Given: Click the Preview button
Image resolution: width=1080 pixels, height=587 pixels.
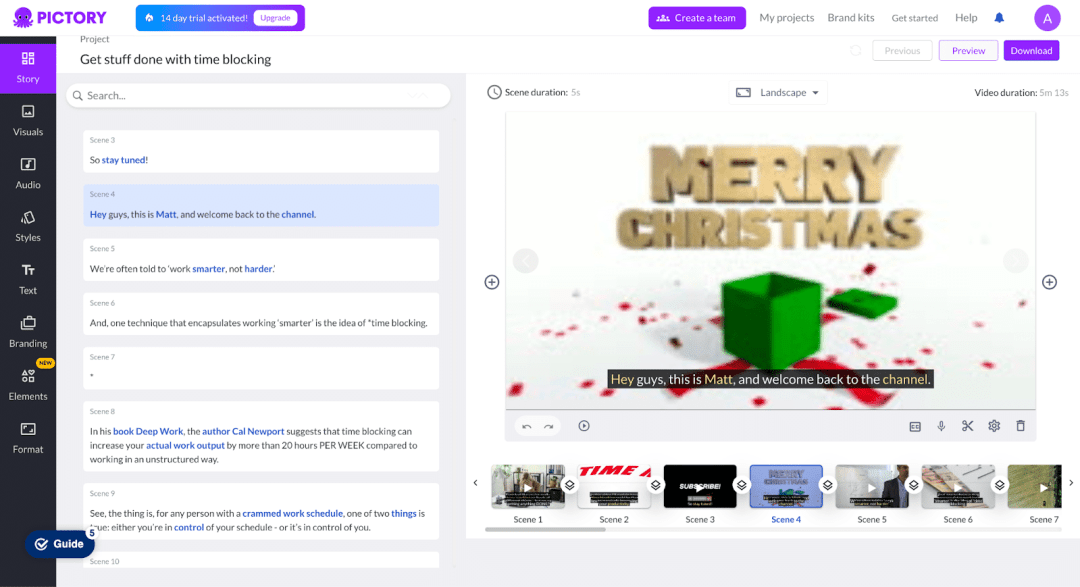Looking at the screenshot, I should [x=968, y=50].
